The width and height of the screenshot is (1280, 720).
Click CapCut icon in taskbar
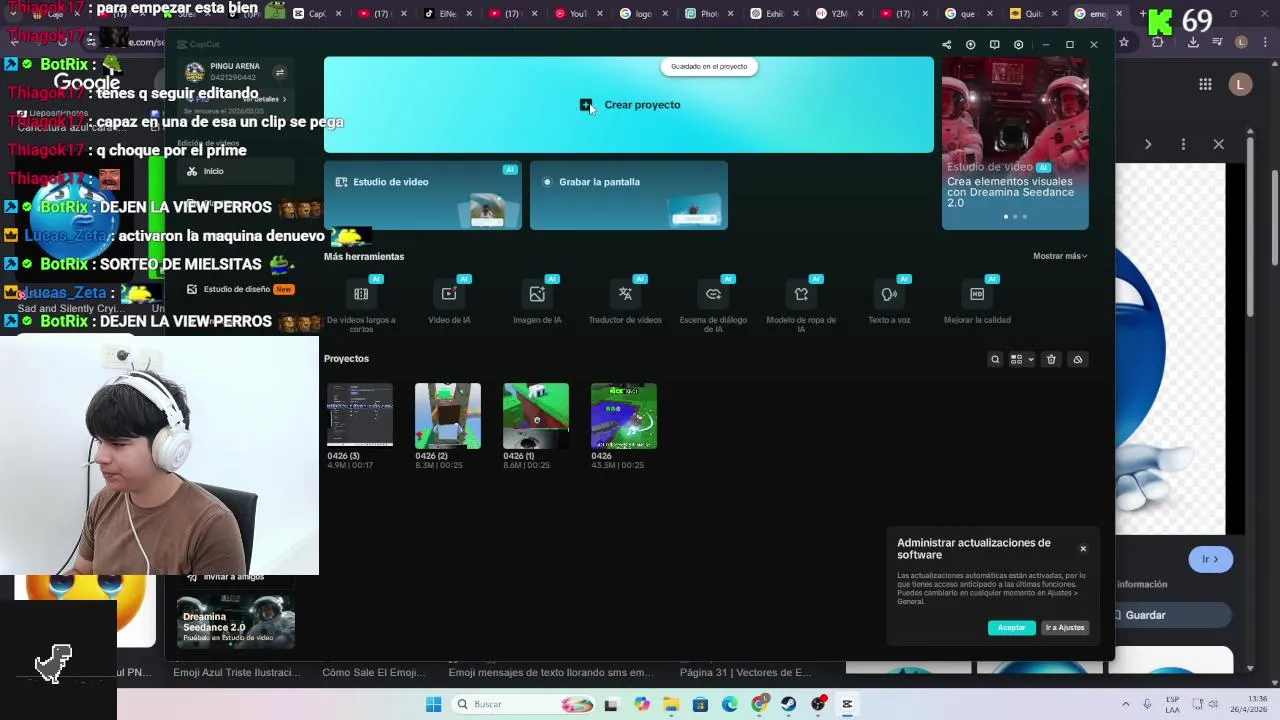coord(847,705)
